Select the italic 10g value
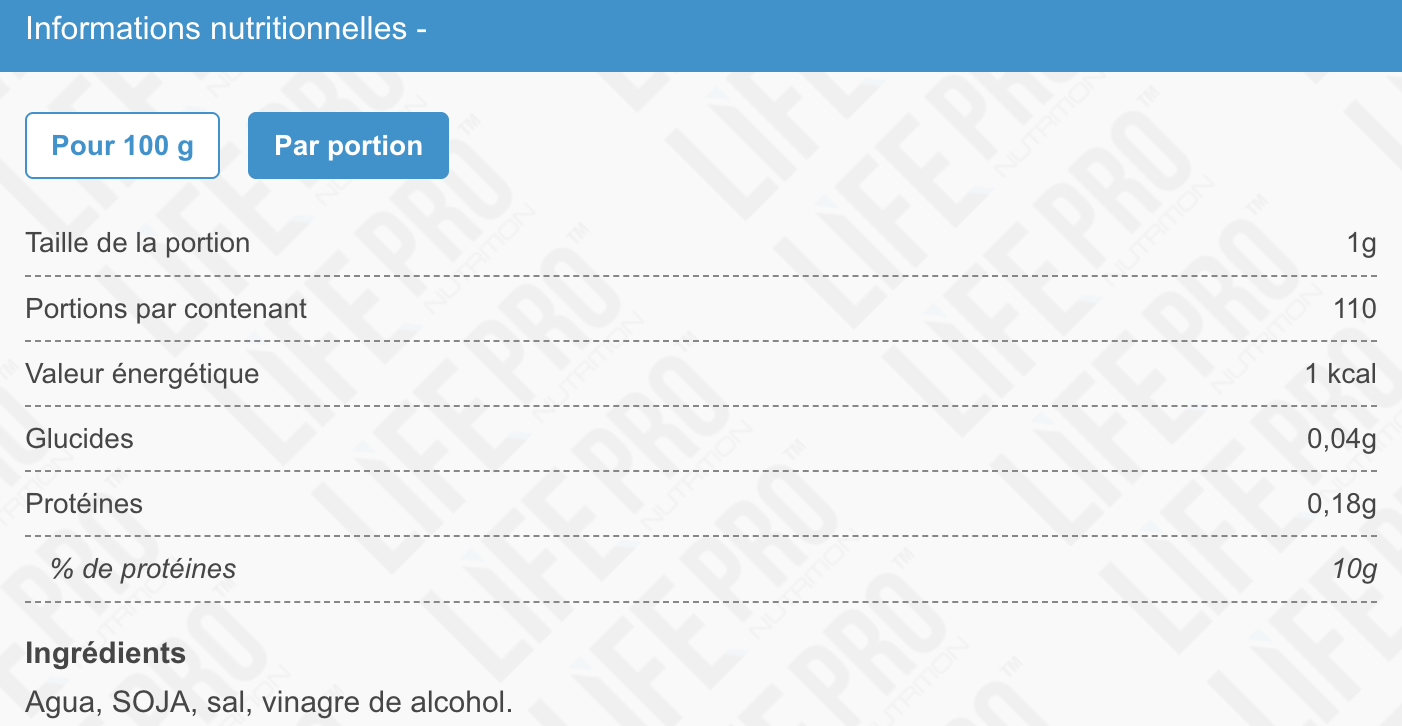 pos(1355,570)
